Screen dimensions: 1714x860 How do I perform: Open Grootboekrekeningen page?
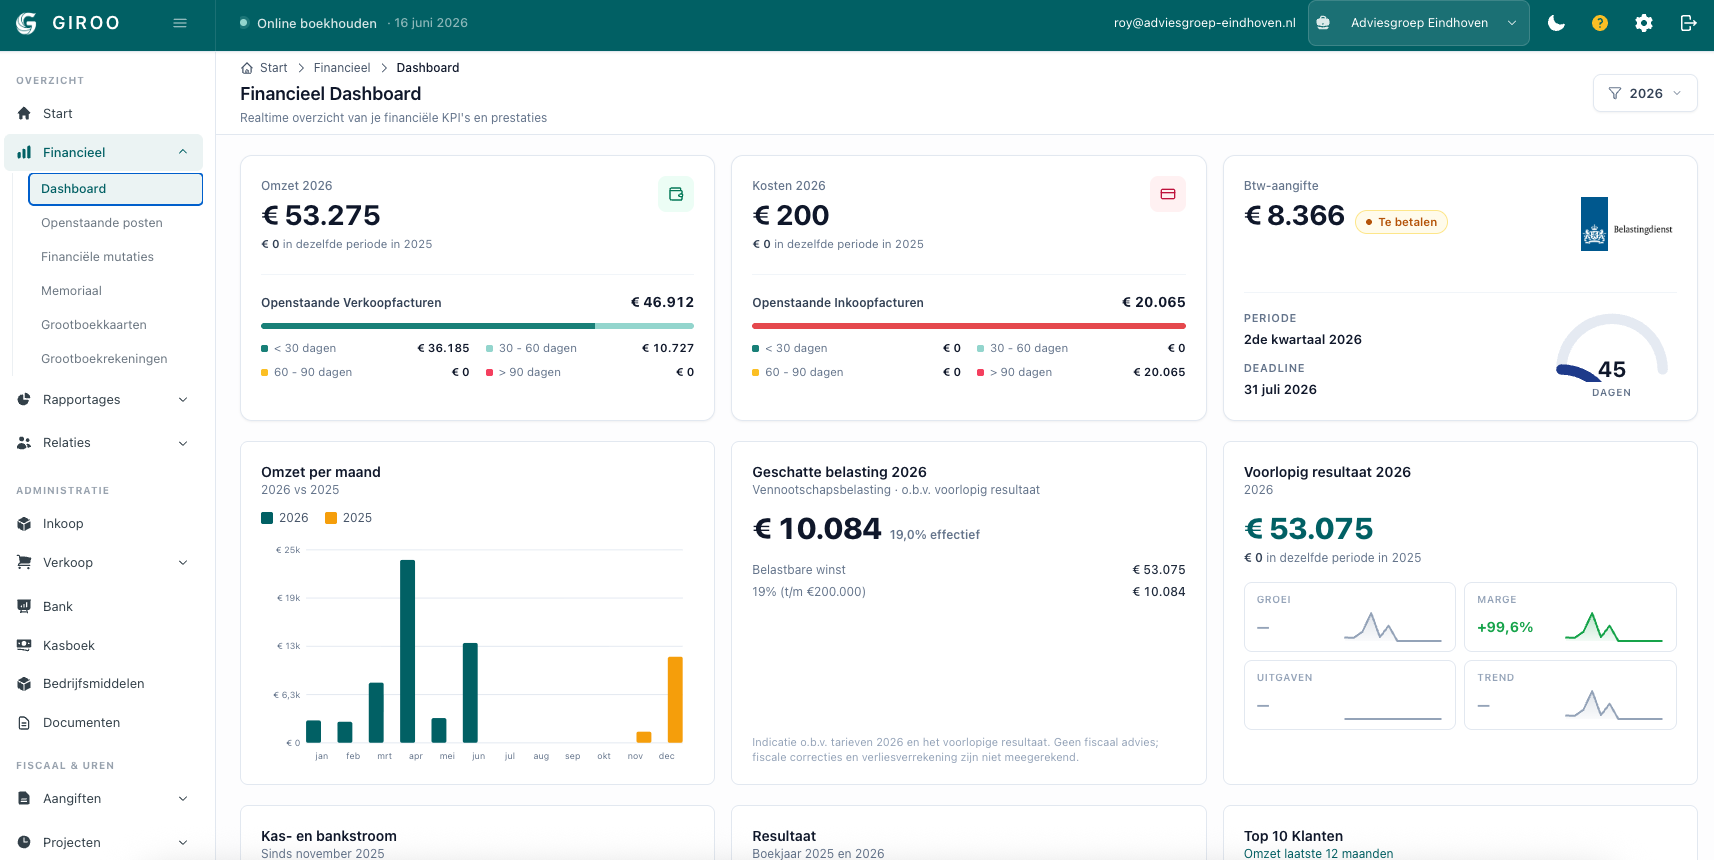coord(104,359)
